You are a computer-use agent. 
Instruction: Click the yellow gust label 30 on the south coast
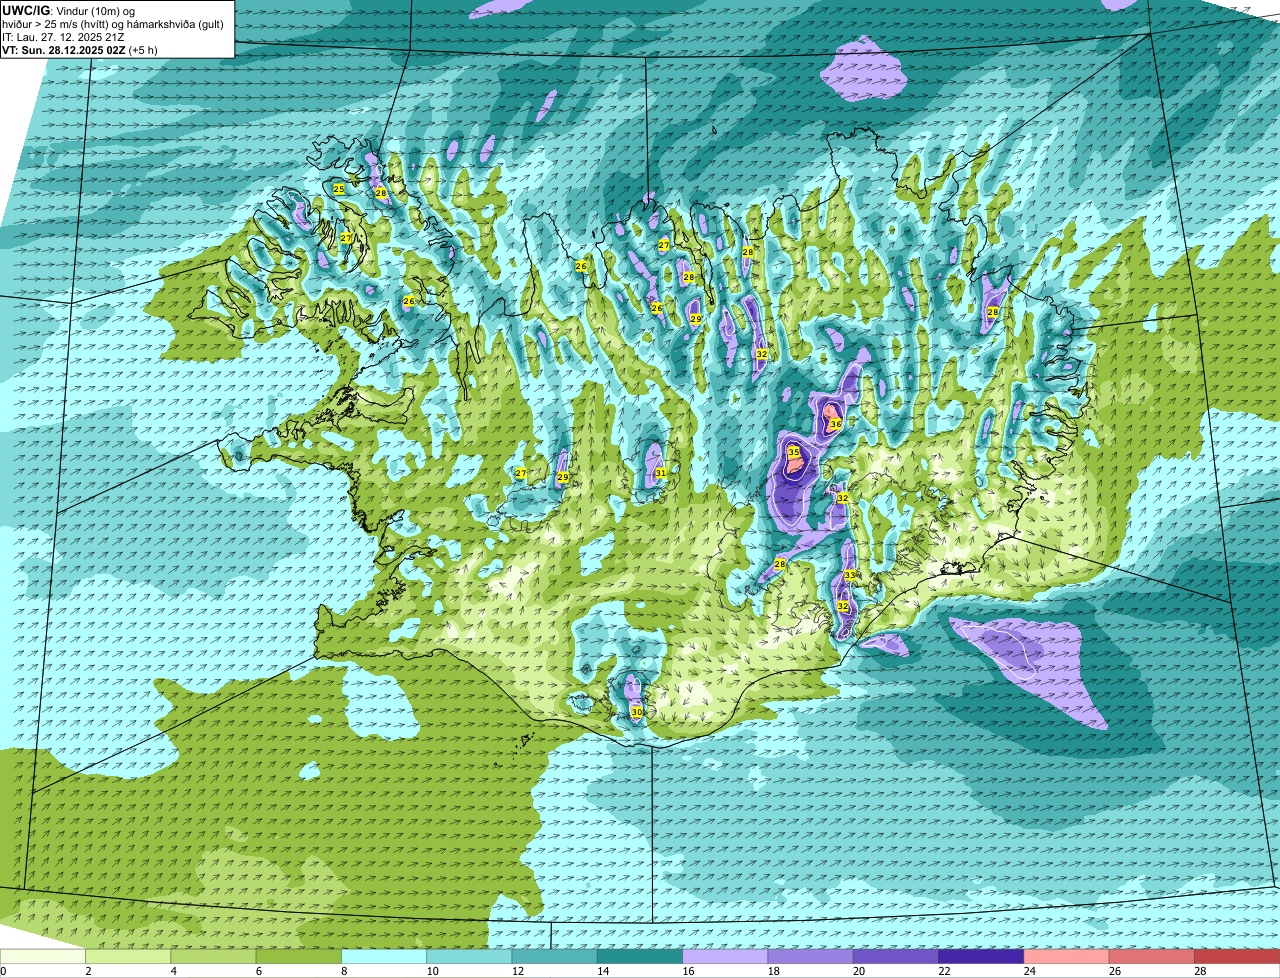(x=637, y=712)
